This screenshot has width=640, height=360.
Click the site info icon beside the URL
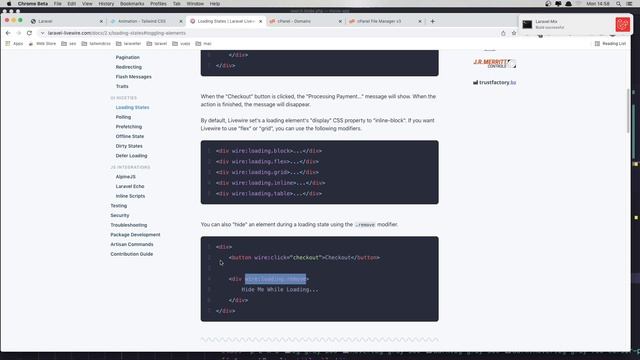(x=42, y=33)
